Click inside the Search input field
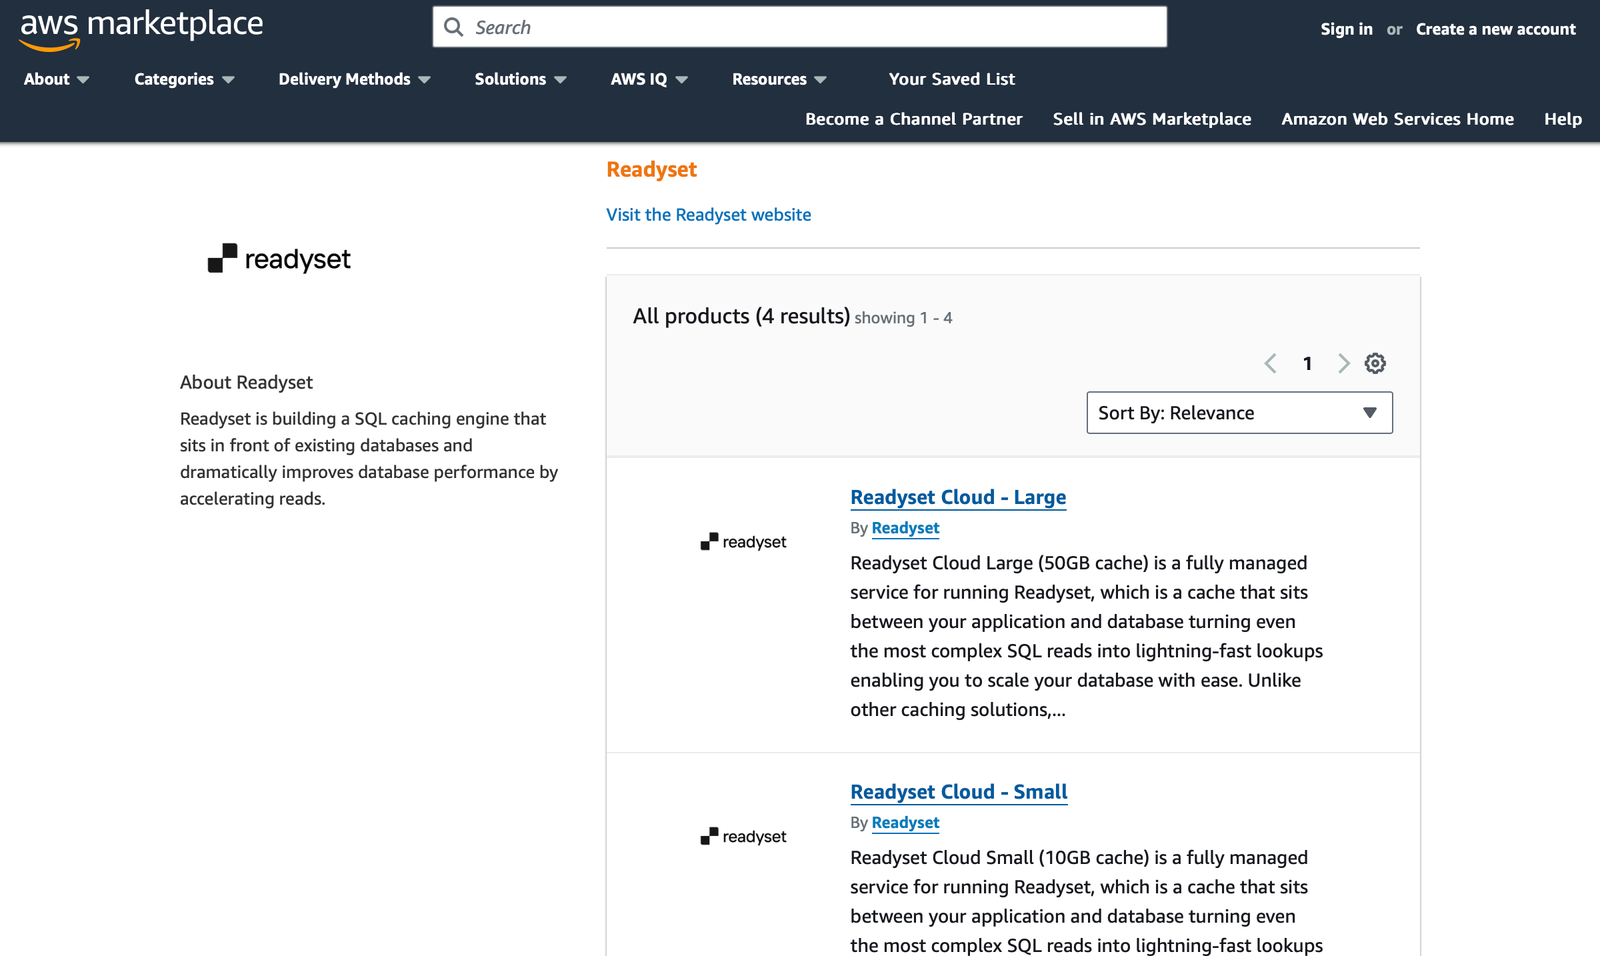The width and height of the screenshot is (1600, 956). tap(800, 26)
